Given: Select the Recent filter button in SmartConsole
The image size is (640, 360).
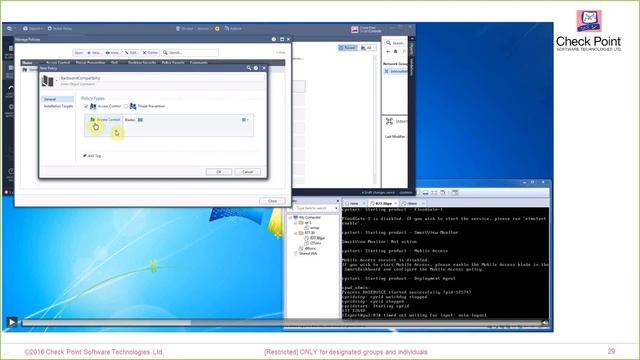Looking at the screenshot, I should 347,48.
